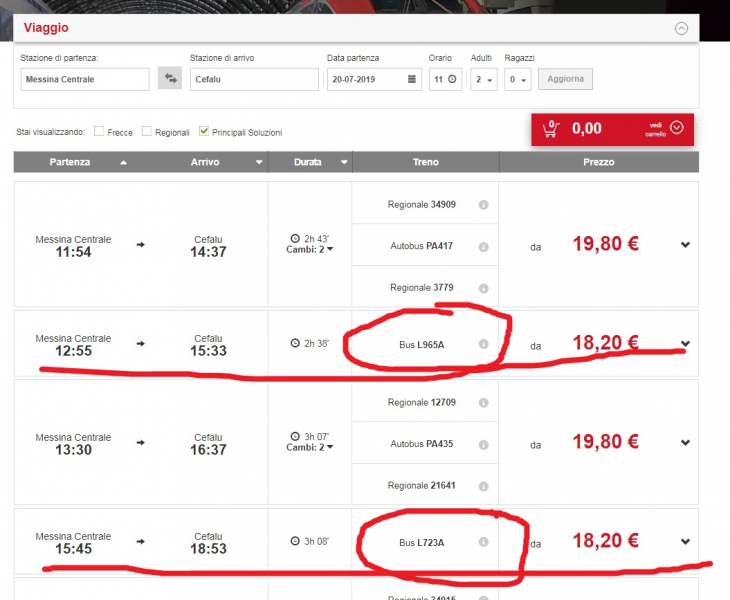Click the arrow icon in the 15:45 departure row
The width and height of the screenshot is (730, 600).
tap(141, 541)
